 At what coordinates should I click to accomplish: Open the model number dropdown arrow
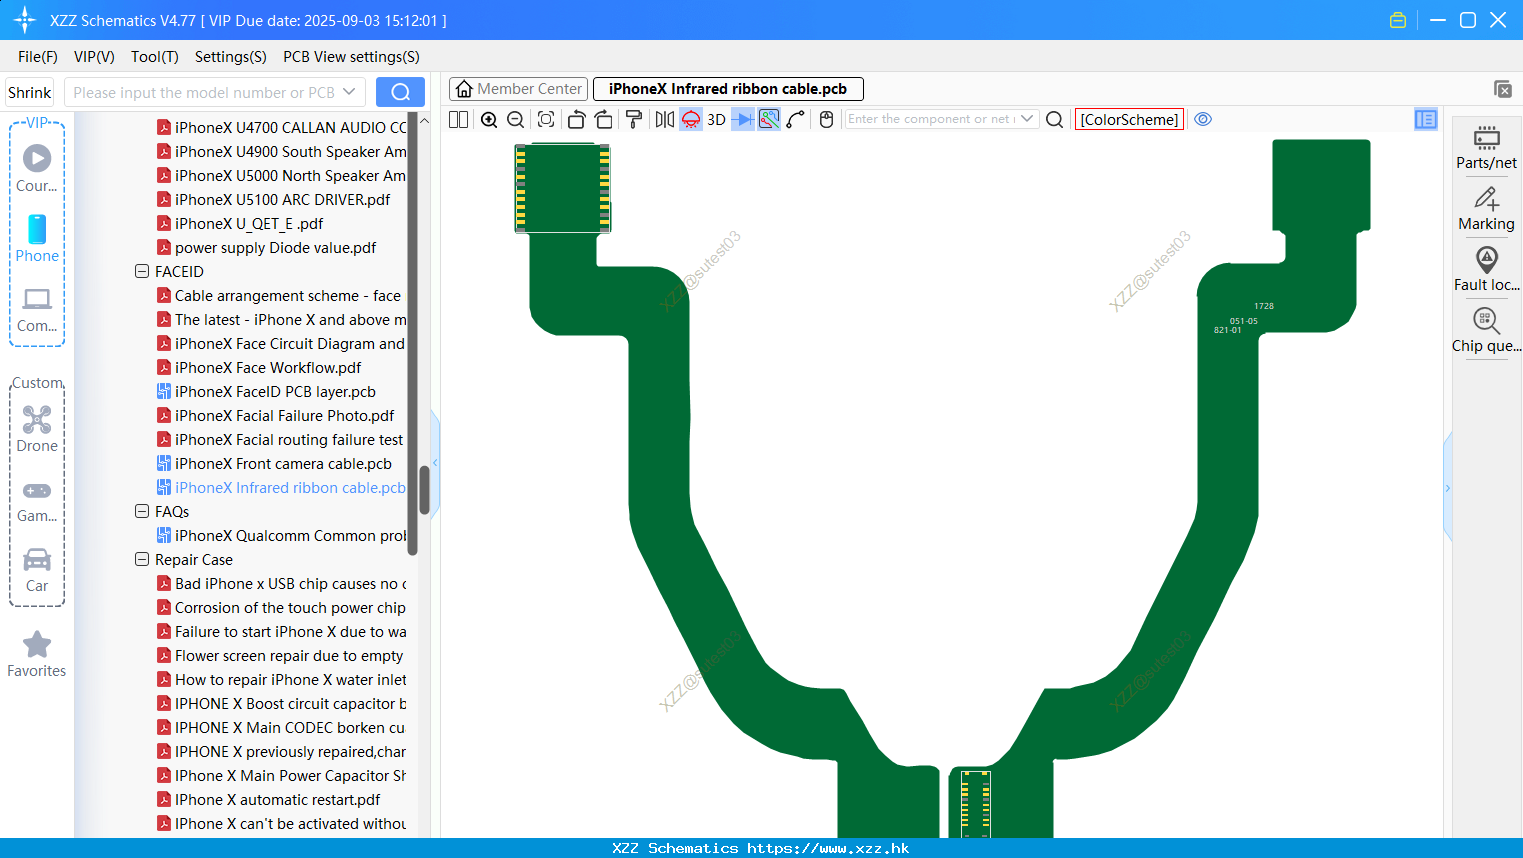pos(349,92)
